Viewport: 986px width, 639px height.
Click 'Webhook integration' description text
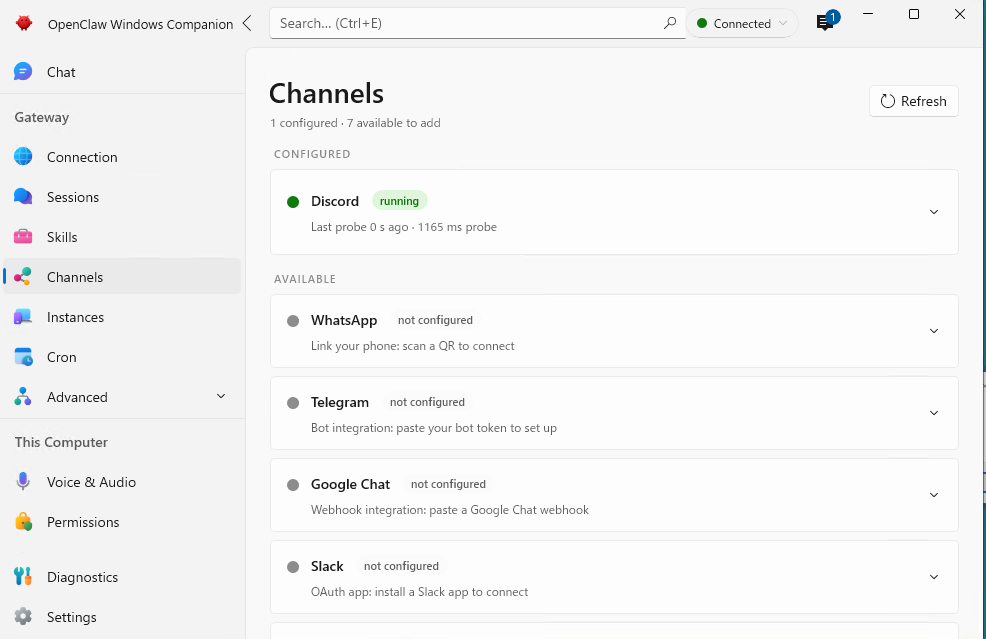click(x=450, y=510)
